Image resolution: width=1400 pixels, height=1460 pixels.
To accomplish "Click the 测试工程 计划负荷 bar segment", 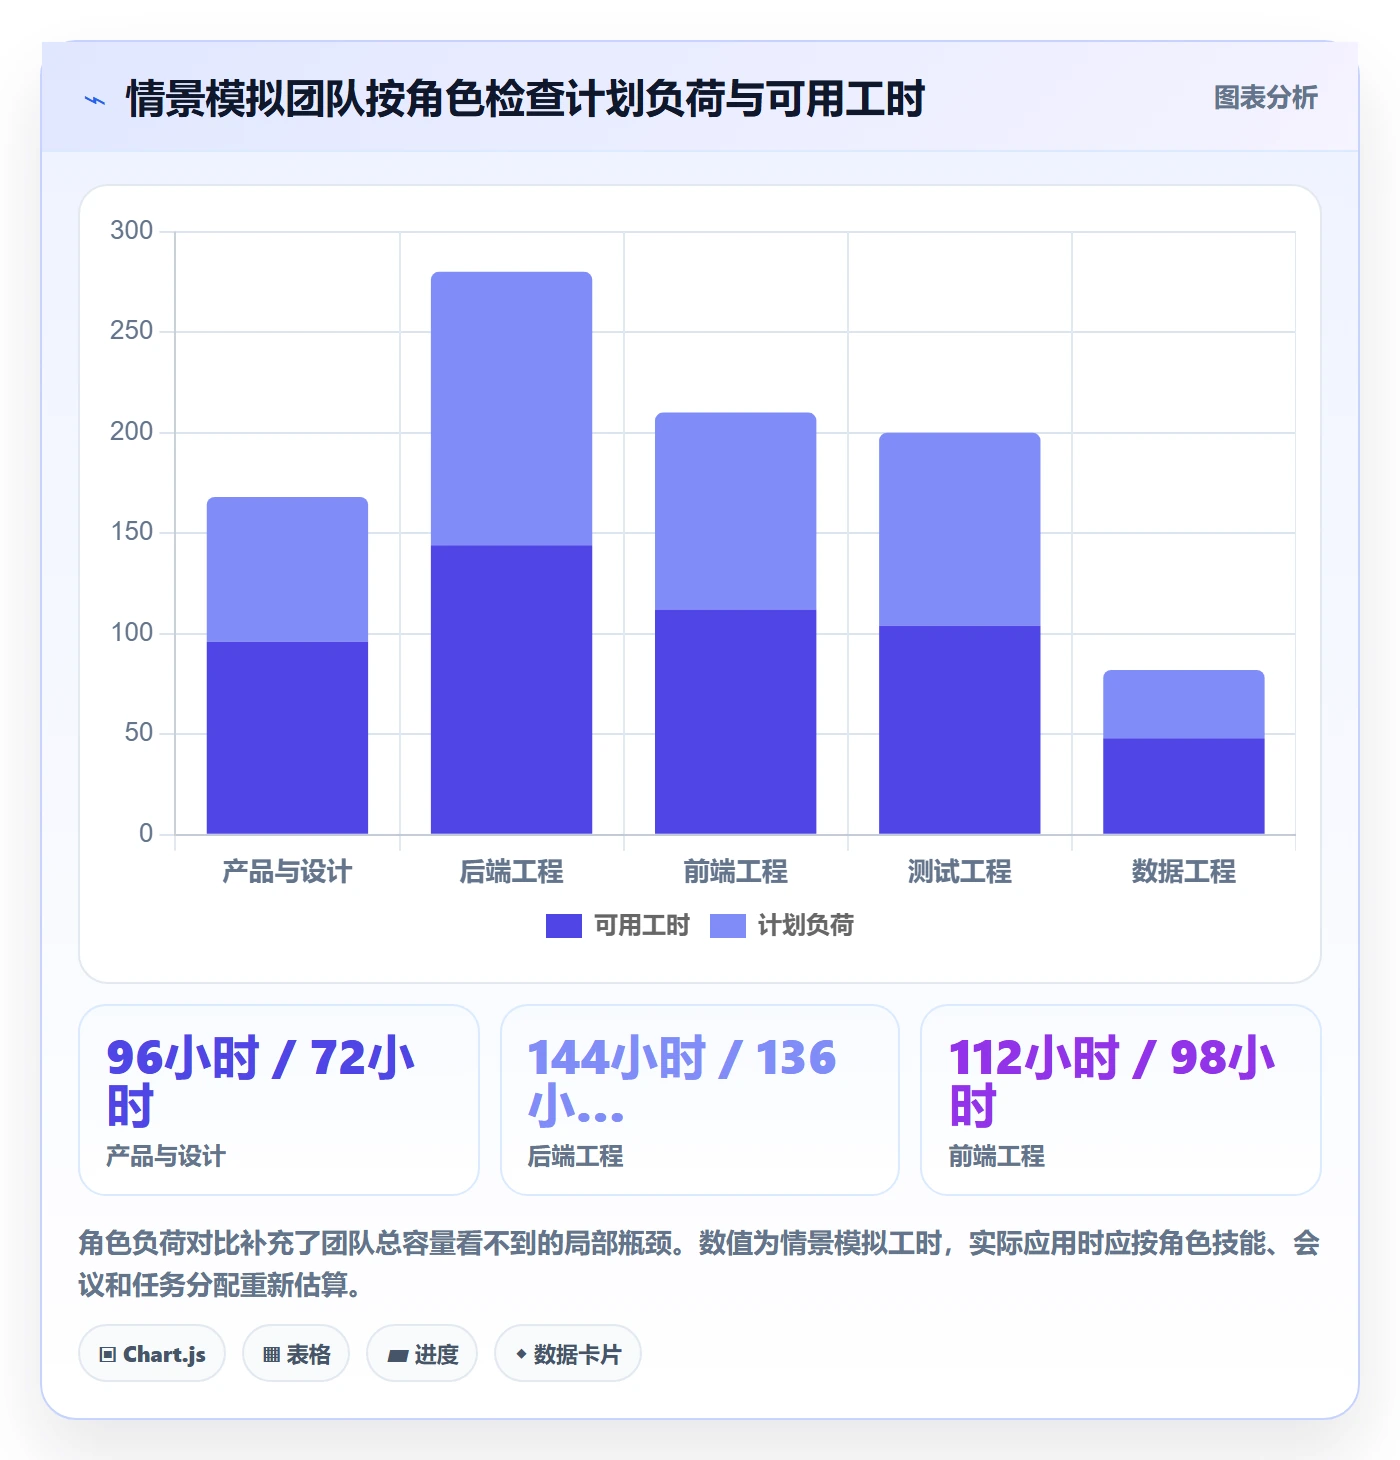I will 959,529.
